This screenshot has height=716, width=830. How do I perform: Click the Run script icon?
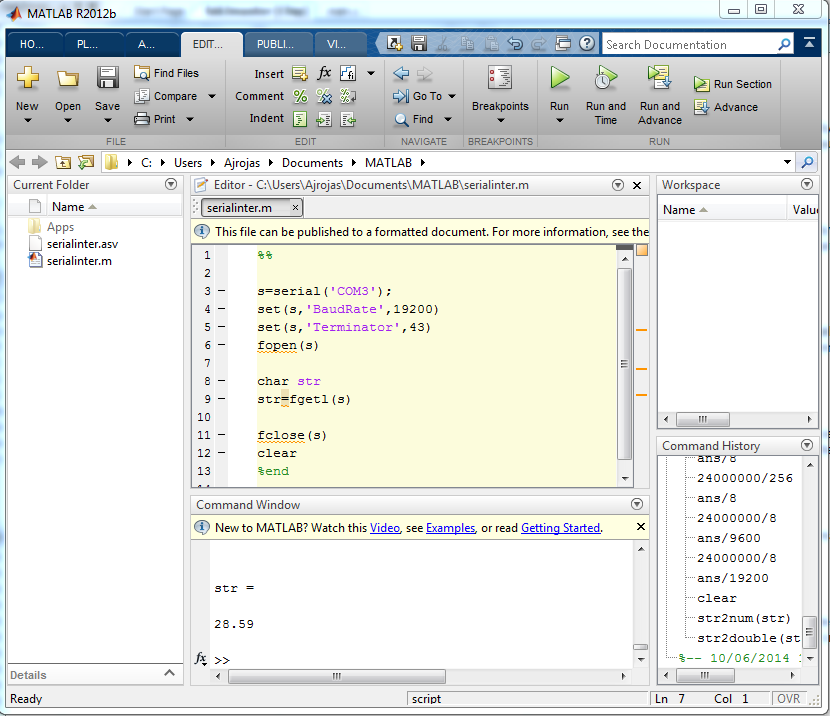point(559,79)
